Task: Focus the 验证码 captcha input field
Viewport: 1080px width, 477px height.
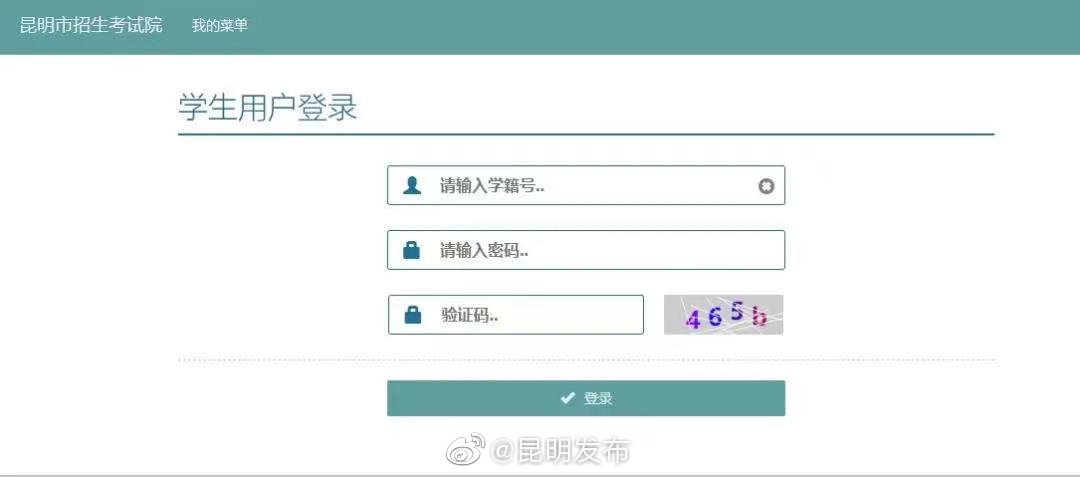Action: pyautogui.click(x=516, y=315)
